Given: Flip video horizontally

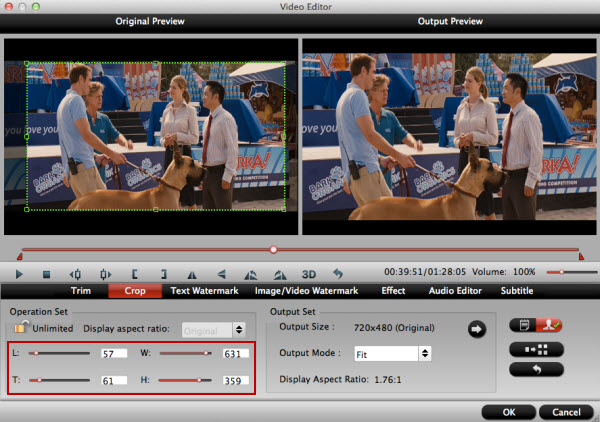Looking at the screenshot, I should click(x=192, y=274).
